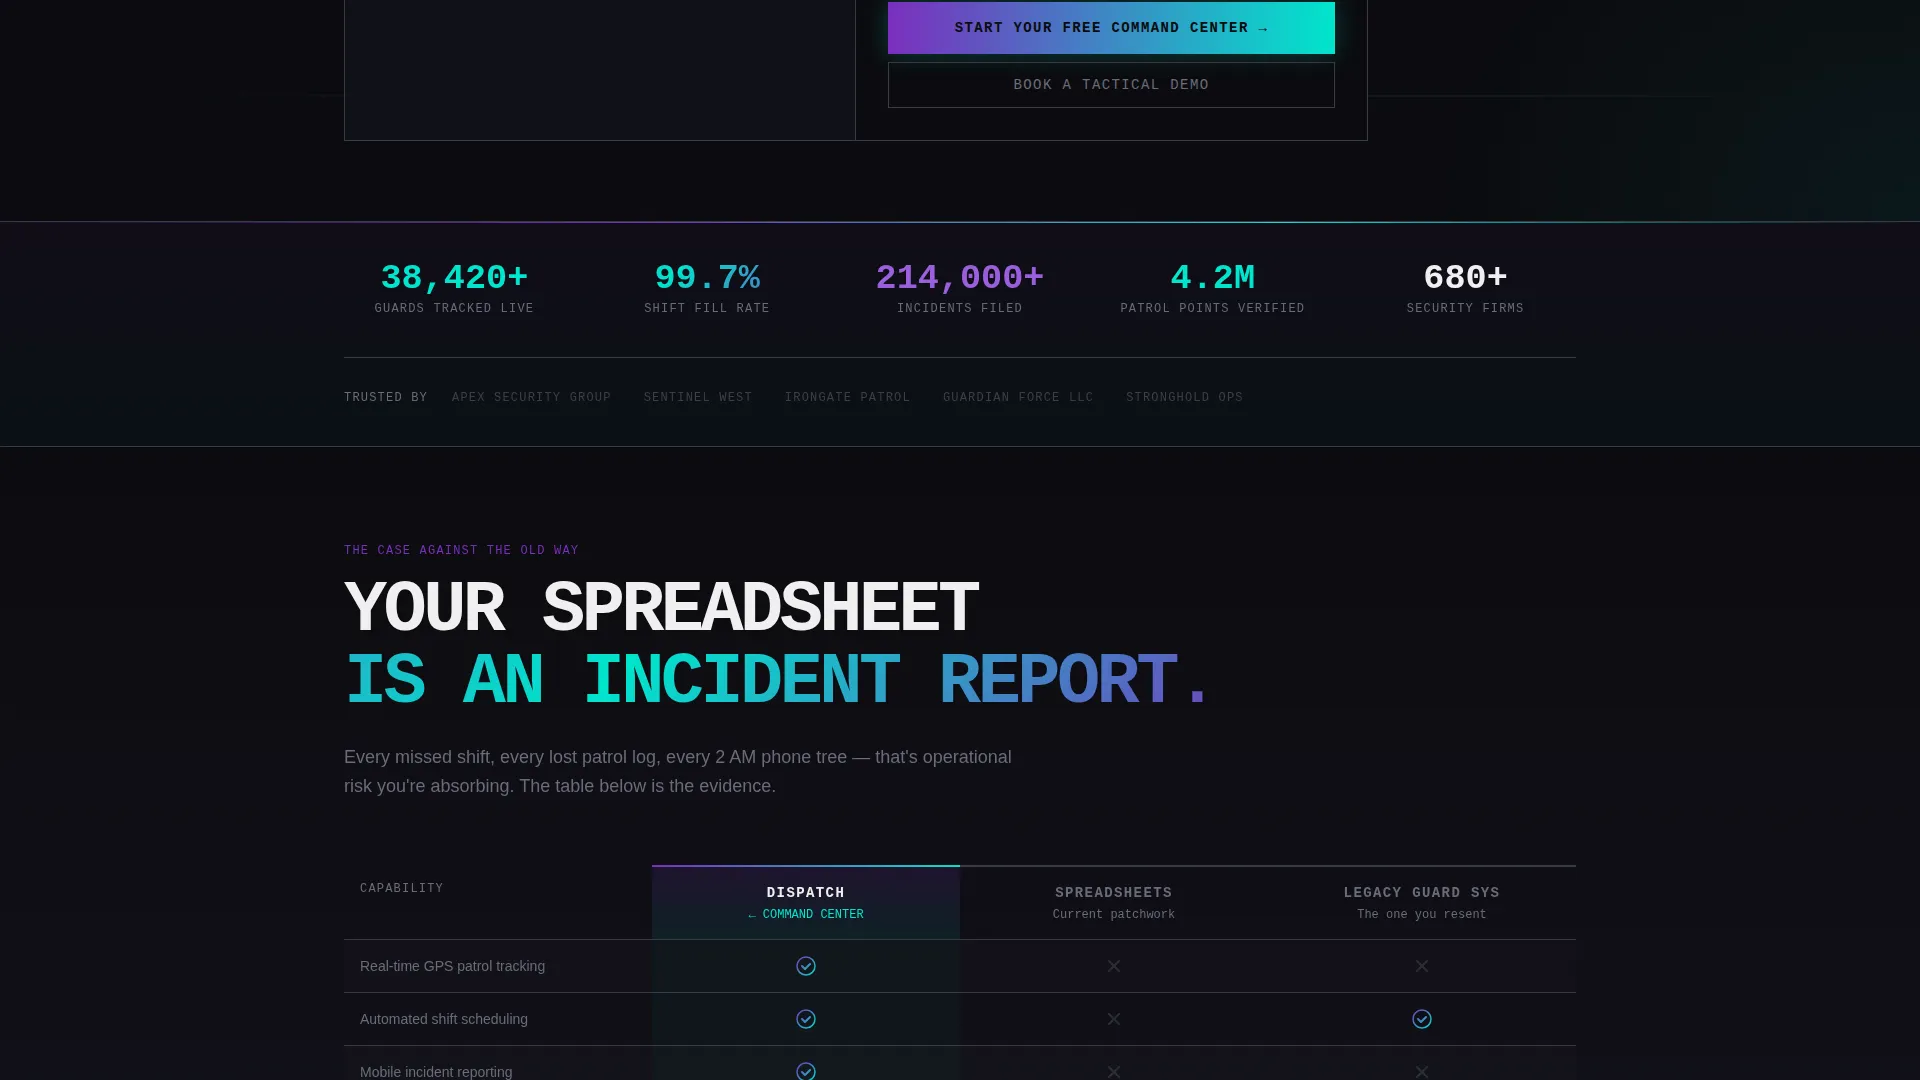Screen dimensions: 1920x1080
Task: Start your free command center
Action: 1111,28
